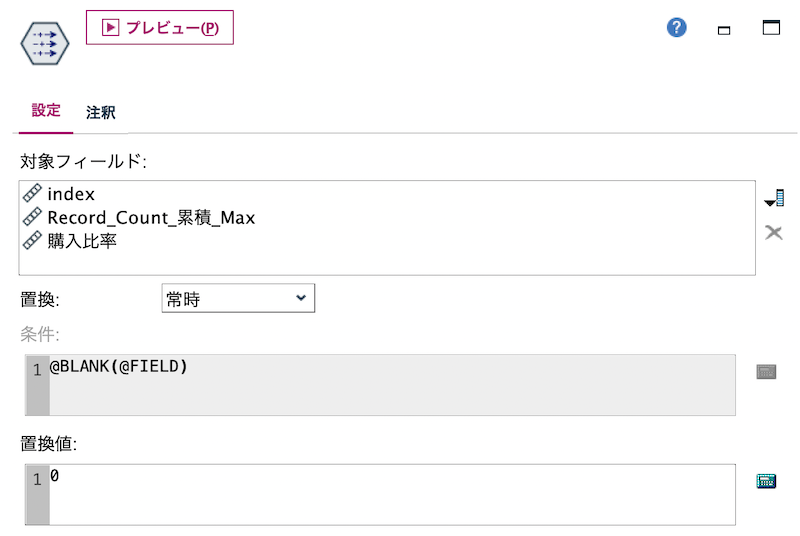800x536 pixels.
Task: Click the プレビュー(P) button
Action: [x=160, y=28]
